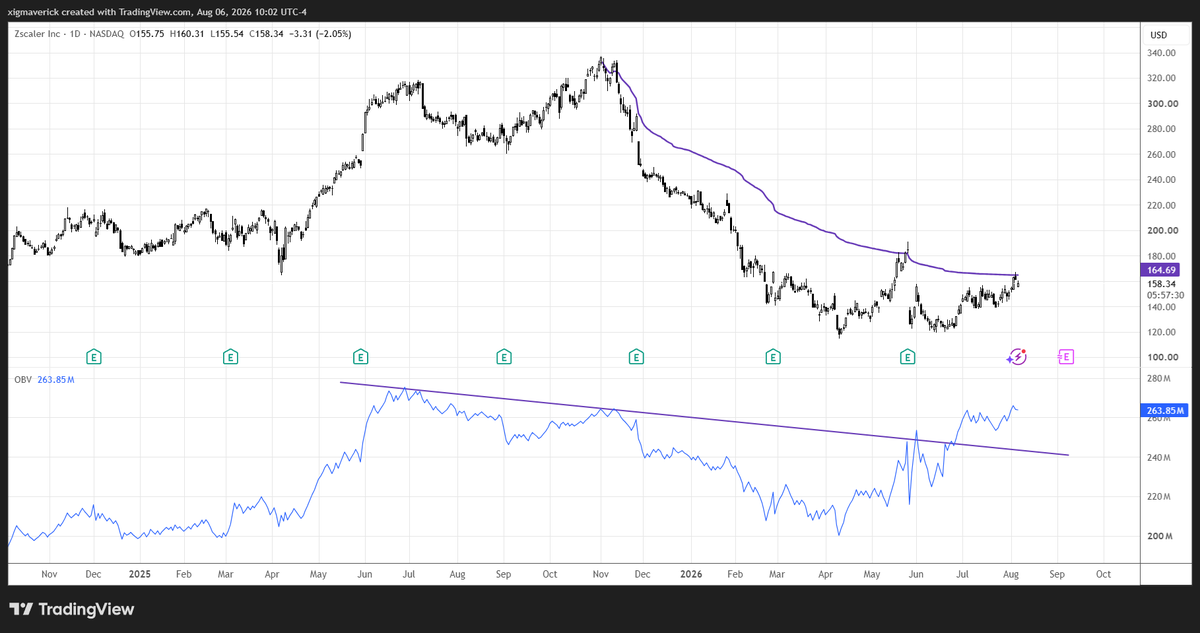Click the earnings marker under March 2026
Image resolution: width=1200 pixels, height=633 pixels.
coord(772,356)
